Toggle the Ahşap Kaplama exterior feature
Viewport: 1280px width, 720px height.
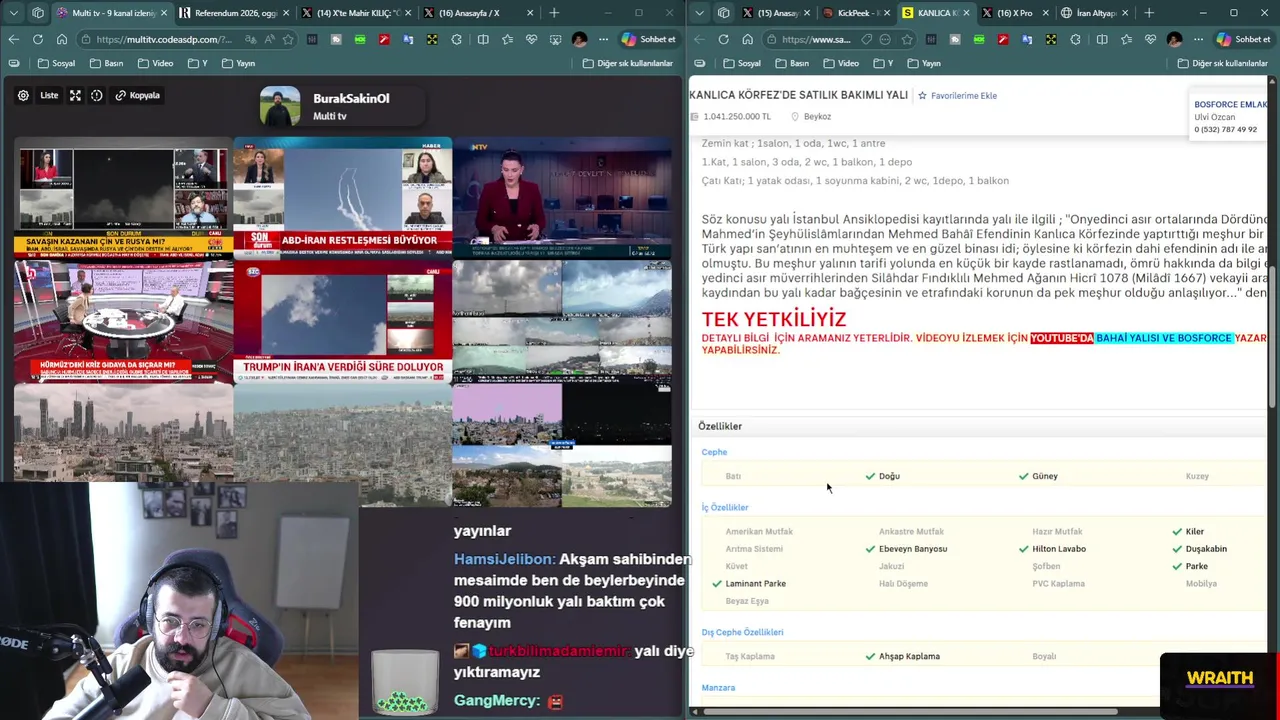pos(903,657)
